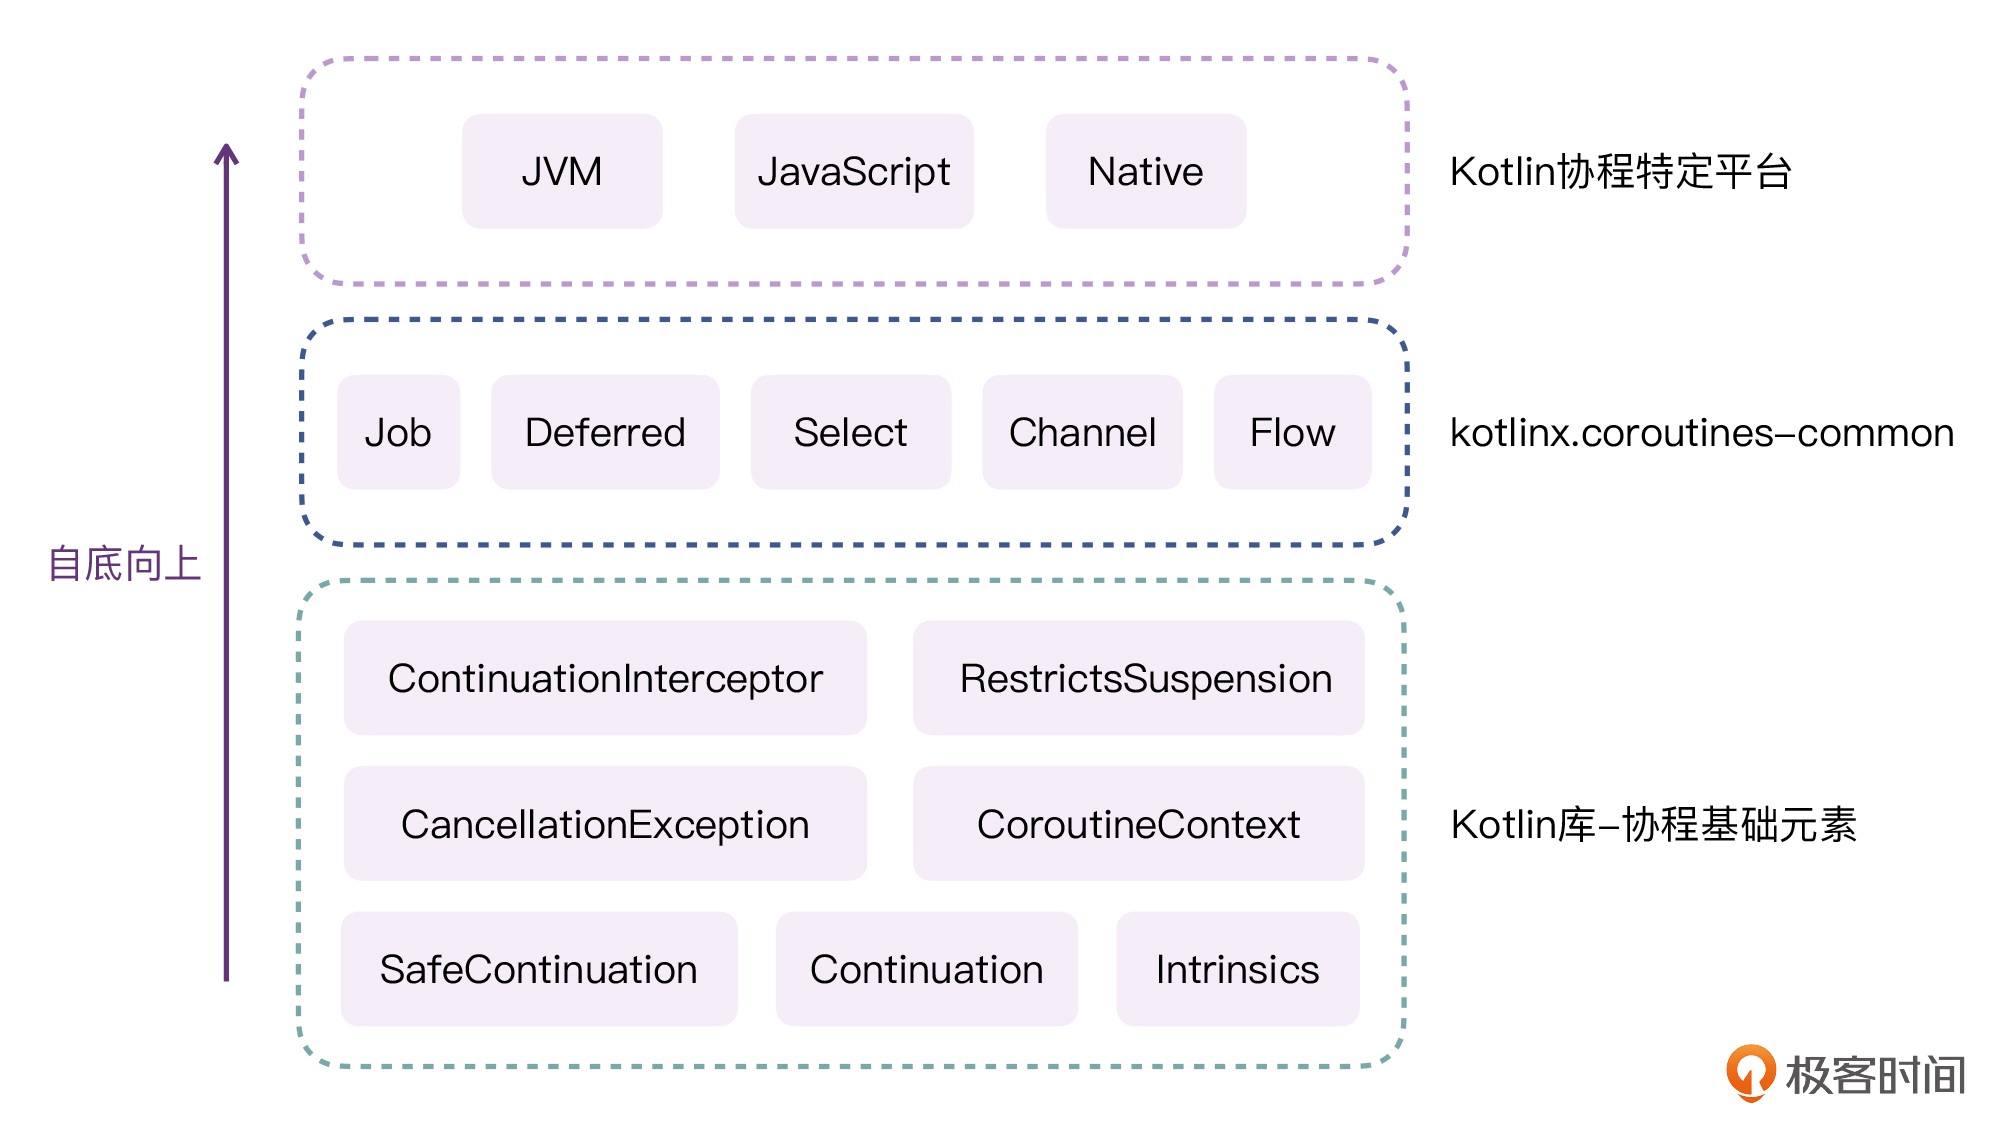Click the Kotlin协程特定平台 label
The image size is (2000, 1125).
[1620, 172]
